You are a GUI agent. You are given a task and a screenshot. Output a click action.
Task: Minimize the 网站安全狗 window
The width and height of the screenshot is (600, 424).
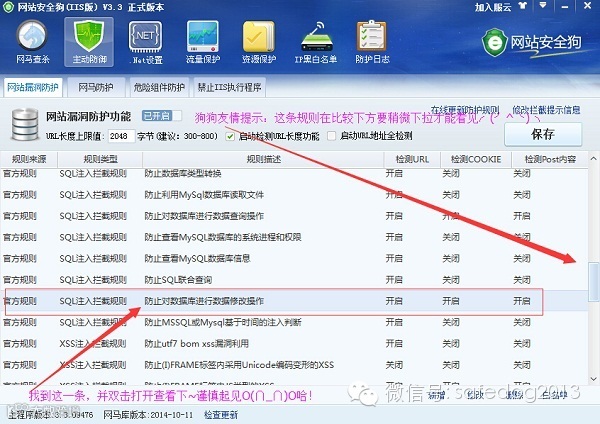(x=564, y=7)
